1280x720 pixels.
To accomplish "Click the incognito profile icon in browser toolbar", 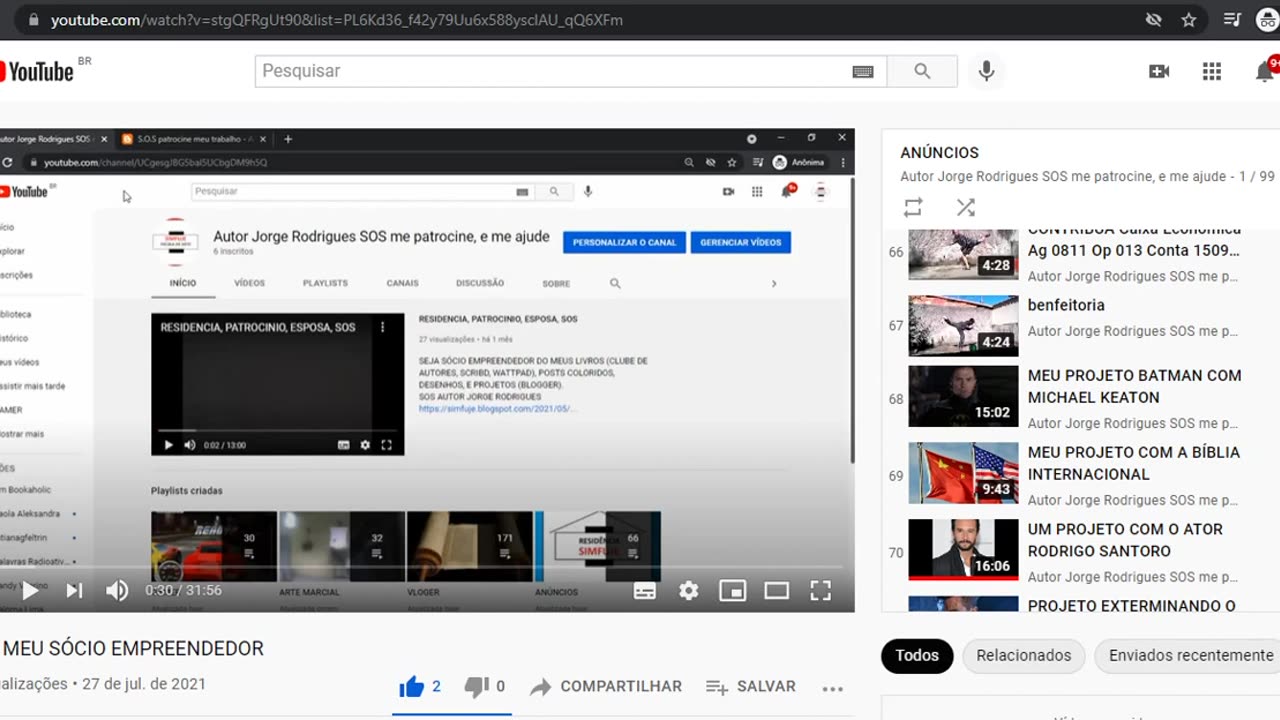I will (1268, 20).
